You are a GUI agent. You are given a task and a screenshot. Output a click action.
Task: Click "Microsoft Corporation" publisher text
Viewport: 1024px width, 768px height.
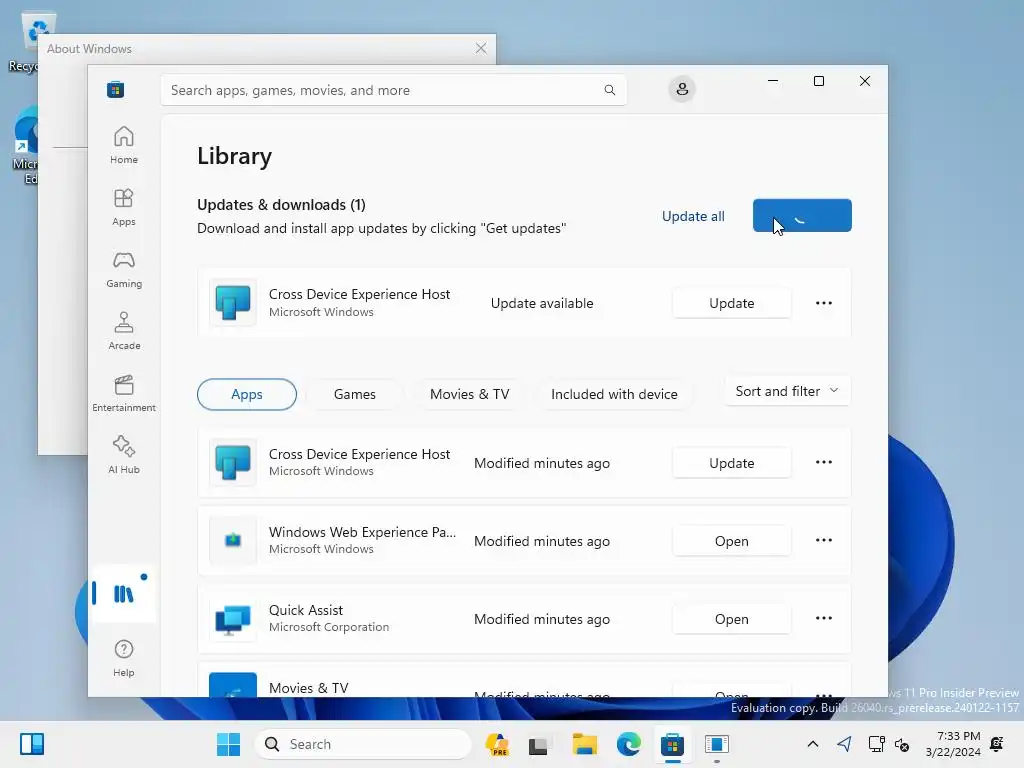(x=329, y=627)
